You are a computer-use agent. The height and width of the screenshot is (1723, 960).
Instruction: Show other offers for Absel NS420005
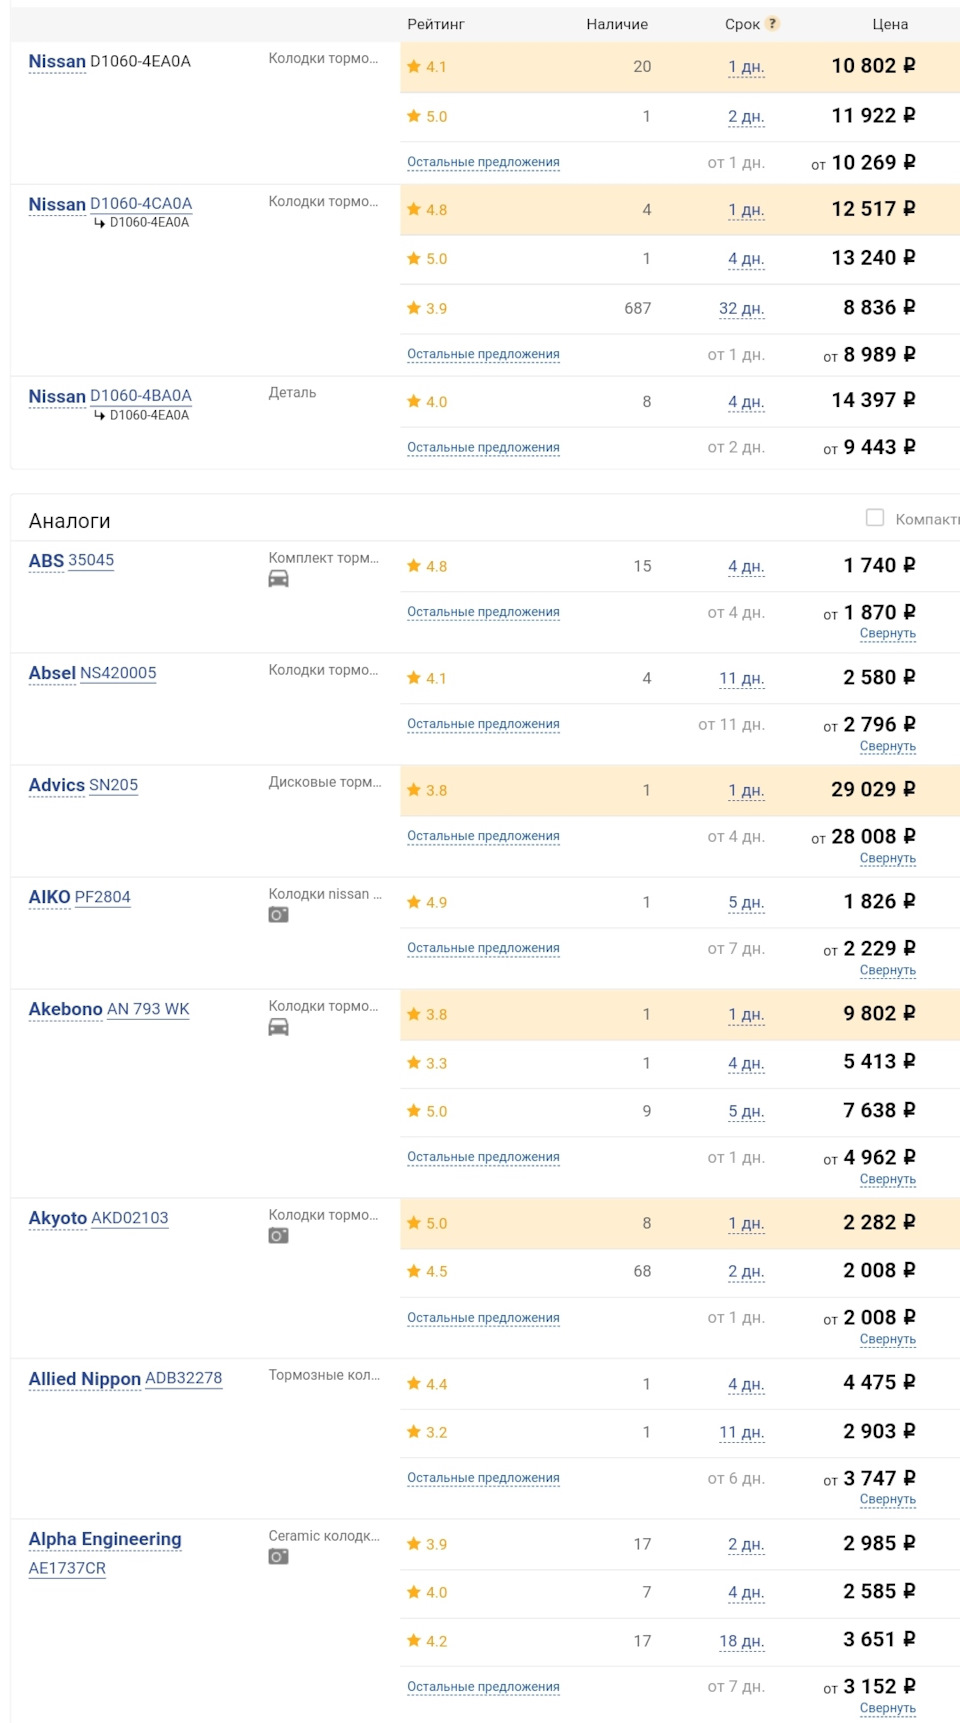(483, 724)
